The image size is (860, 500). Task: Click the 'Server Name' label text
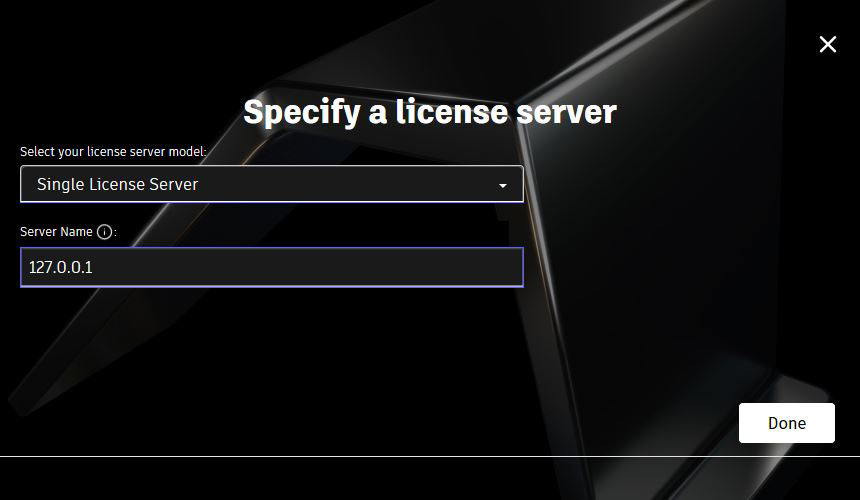click(x=56, y=232)
